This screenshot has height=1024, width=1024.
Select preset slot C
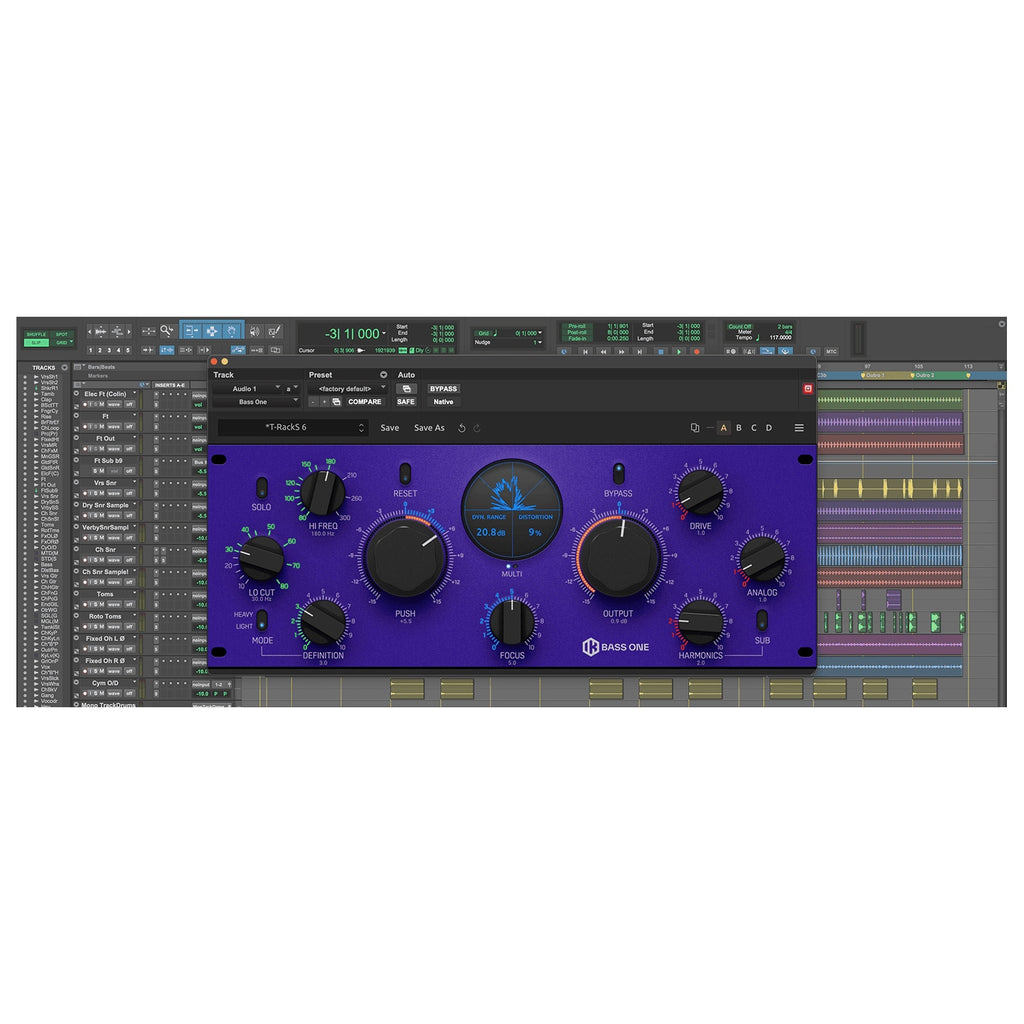click(754, 428)
